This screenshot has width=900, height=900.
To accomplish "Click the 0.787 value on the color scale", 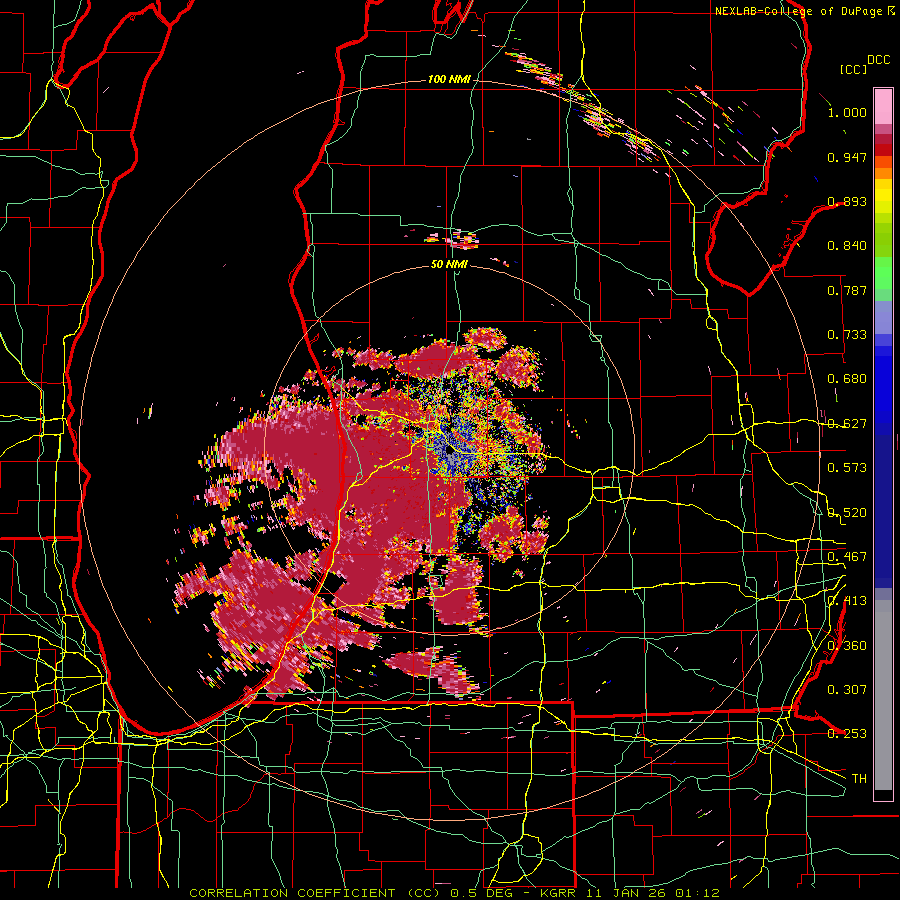I will [847, 290].
